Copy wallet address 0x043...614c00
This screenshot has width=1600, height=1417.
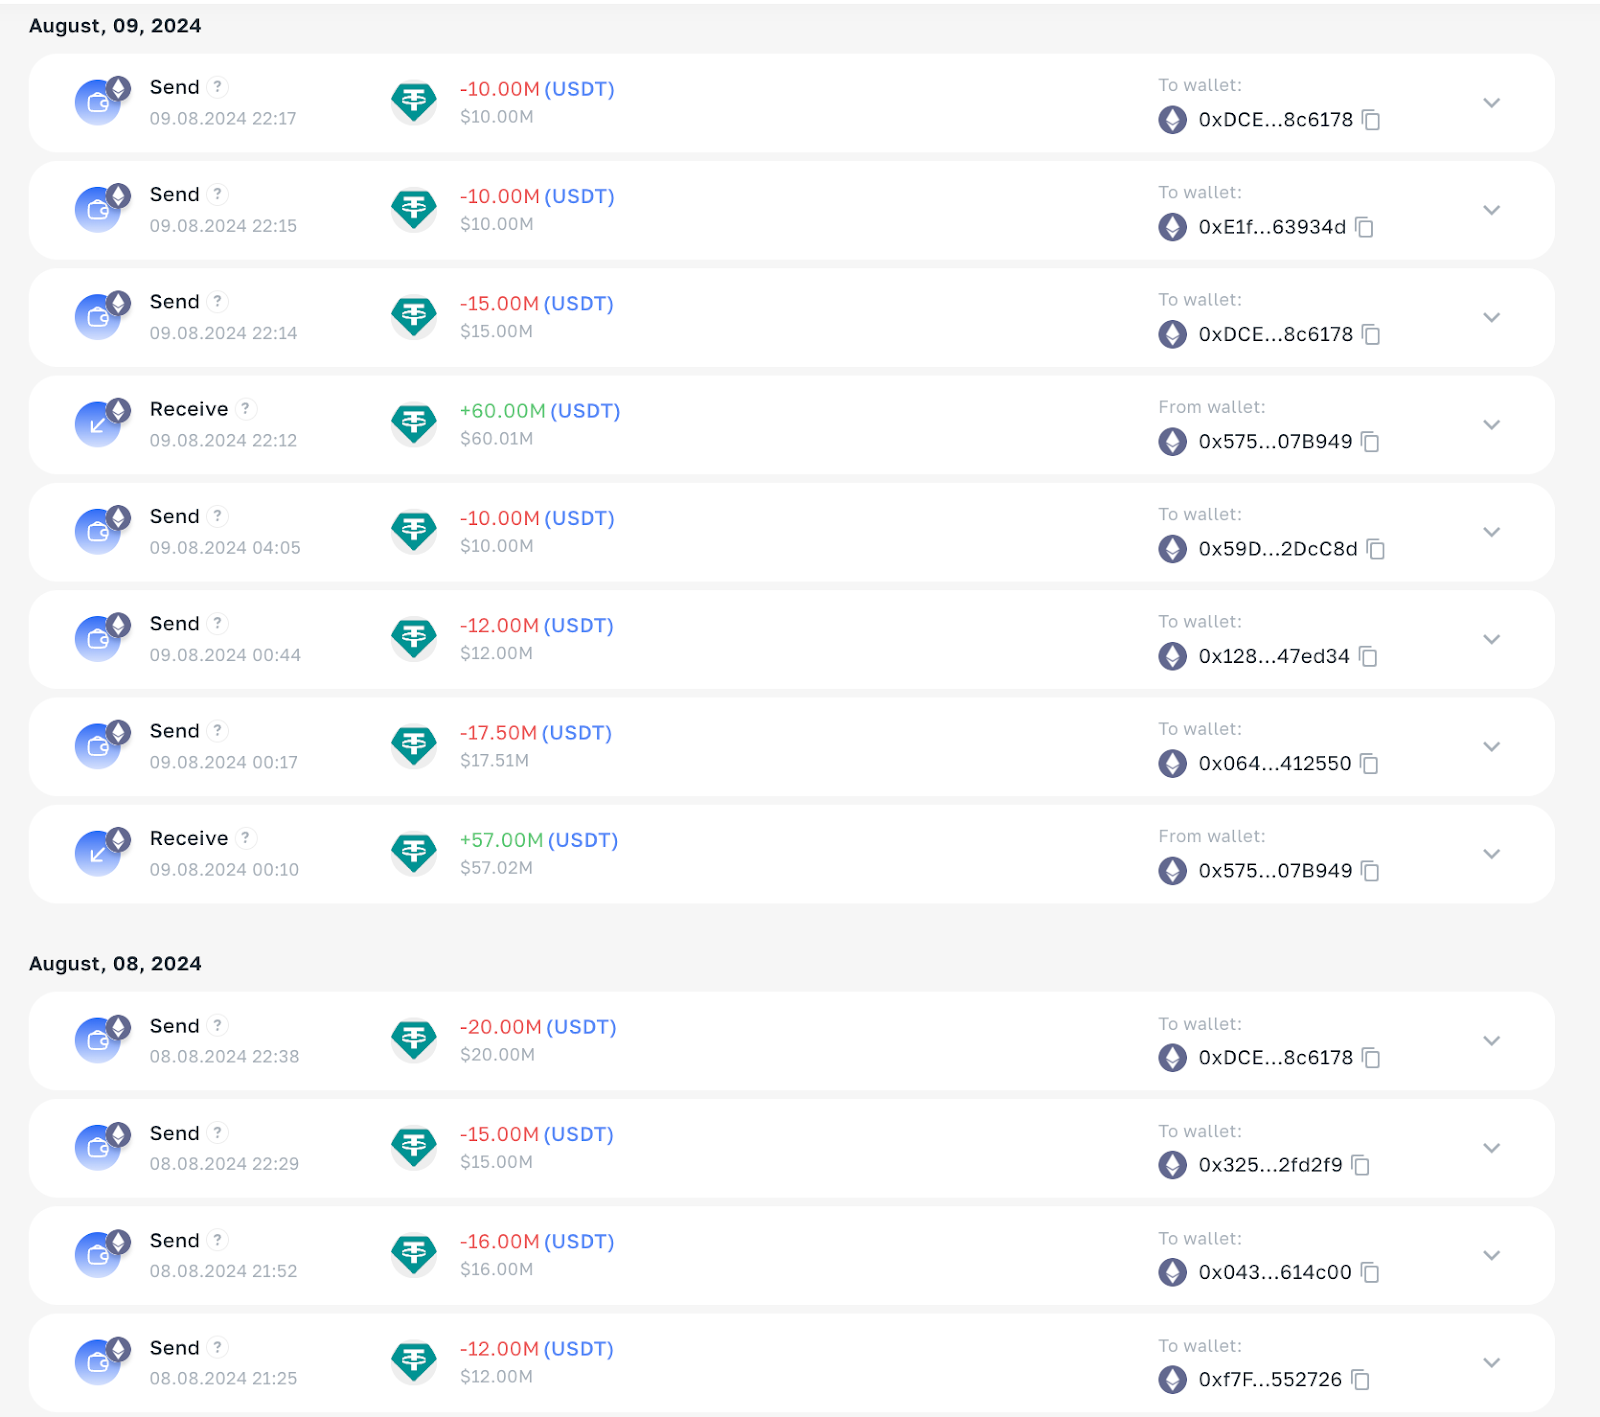click(1370, 1272)
